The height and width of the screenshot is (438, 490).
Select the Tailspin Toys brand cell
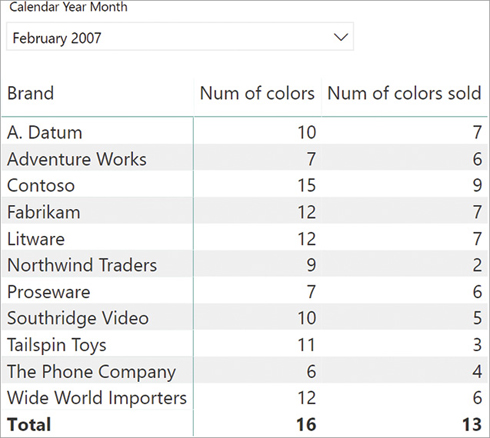pyautogui.click(x=57, y=345)
